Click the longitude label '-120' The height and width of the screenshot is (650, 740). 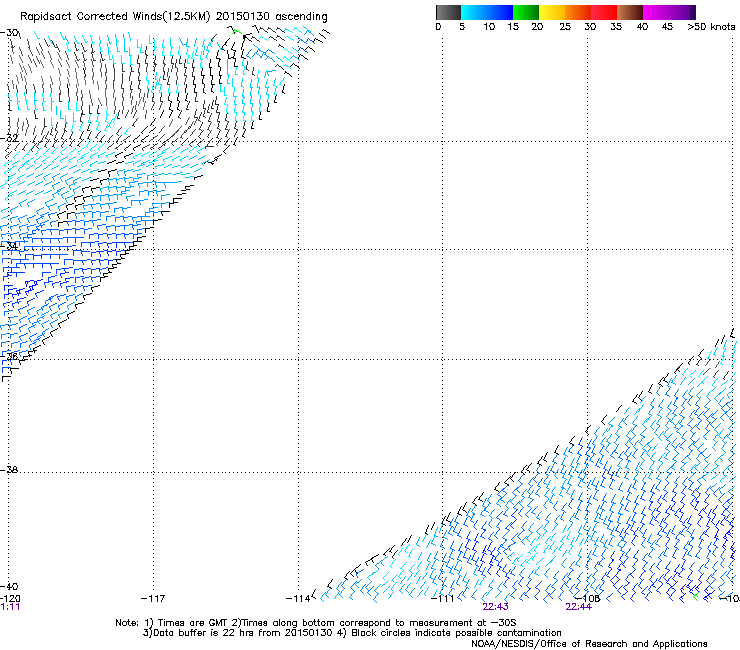click(x=10, y=599)
